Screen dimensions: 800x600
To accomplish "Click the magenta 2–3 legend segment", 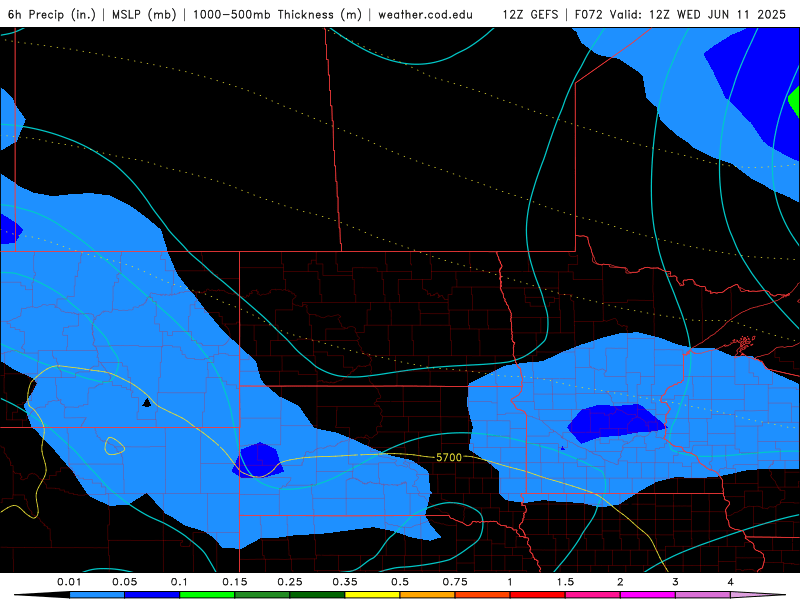I will pyautogui.click(x=648, y=595).
